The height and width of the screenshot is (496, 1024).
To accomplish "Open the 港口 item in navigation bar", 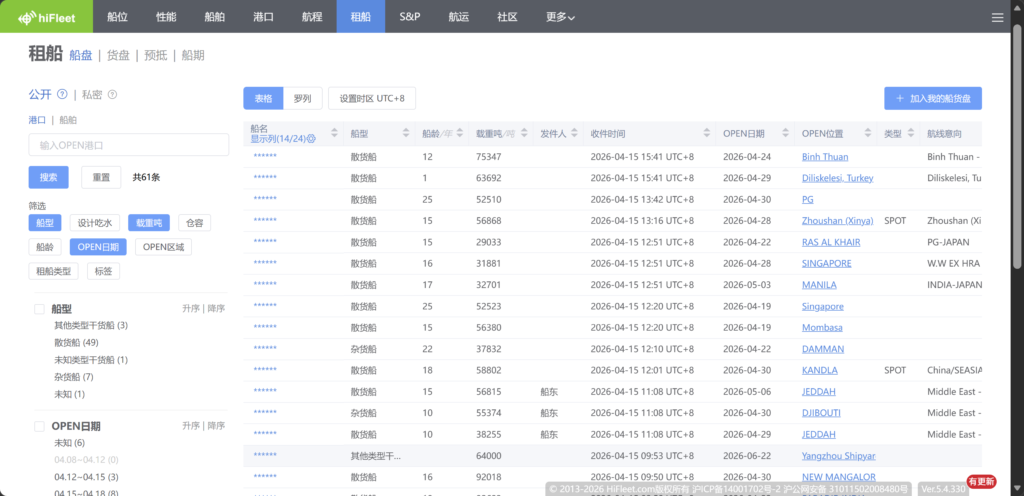I will click(x=263, y=17).
